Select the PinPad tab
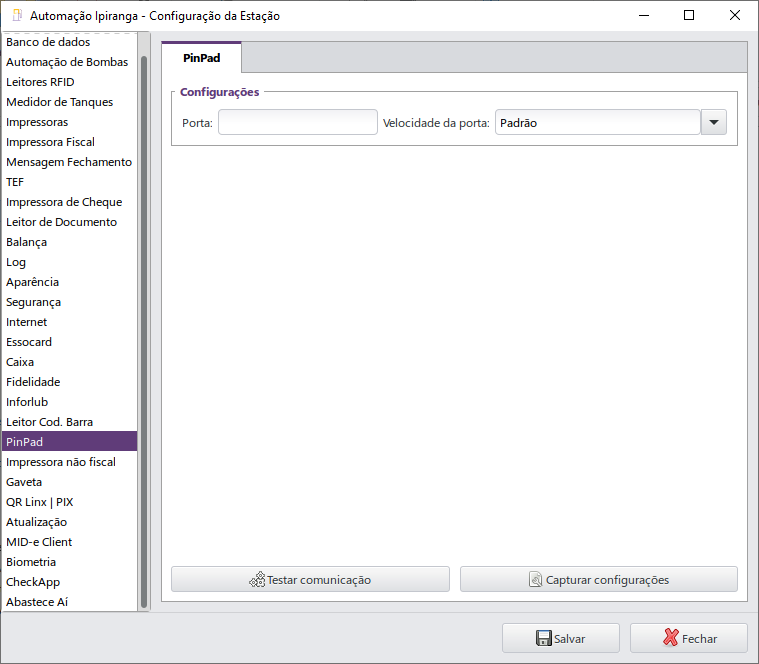This screenshot has height=664, width=759. click(x=201, y=58)
